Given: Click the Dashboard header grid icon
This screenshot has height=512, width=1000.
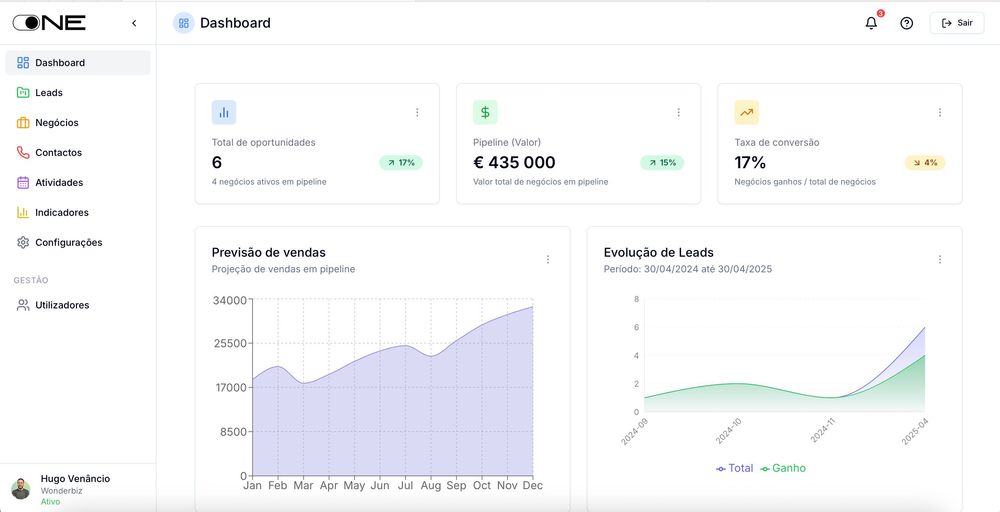Looking at the screenshot, I should [183, 23].
